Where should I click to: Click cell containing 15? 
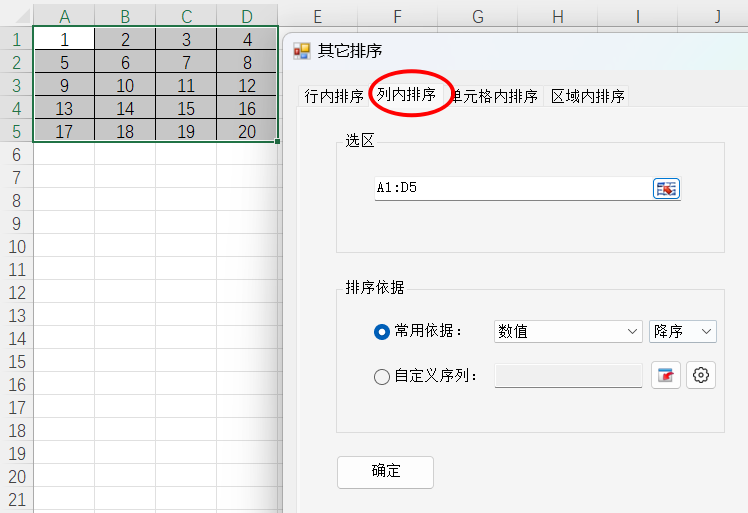point(186,108)
